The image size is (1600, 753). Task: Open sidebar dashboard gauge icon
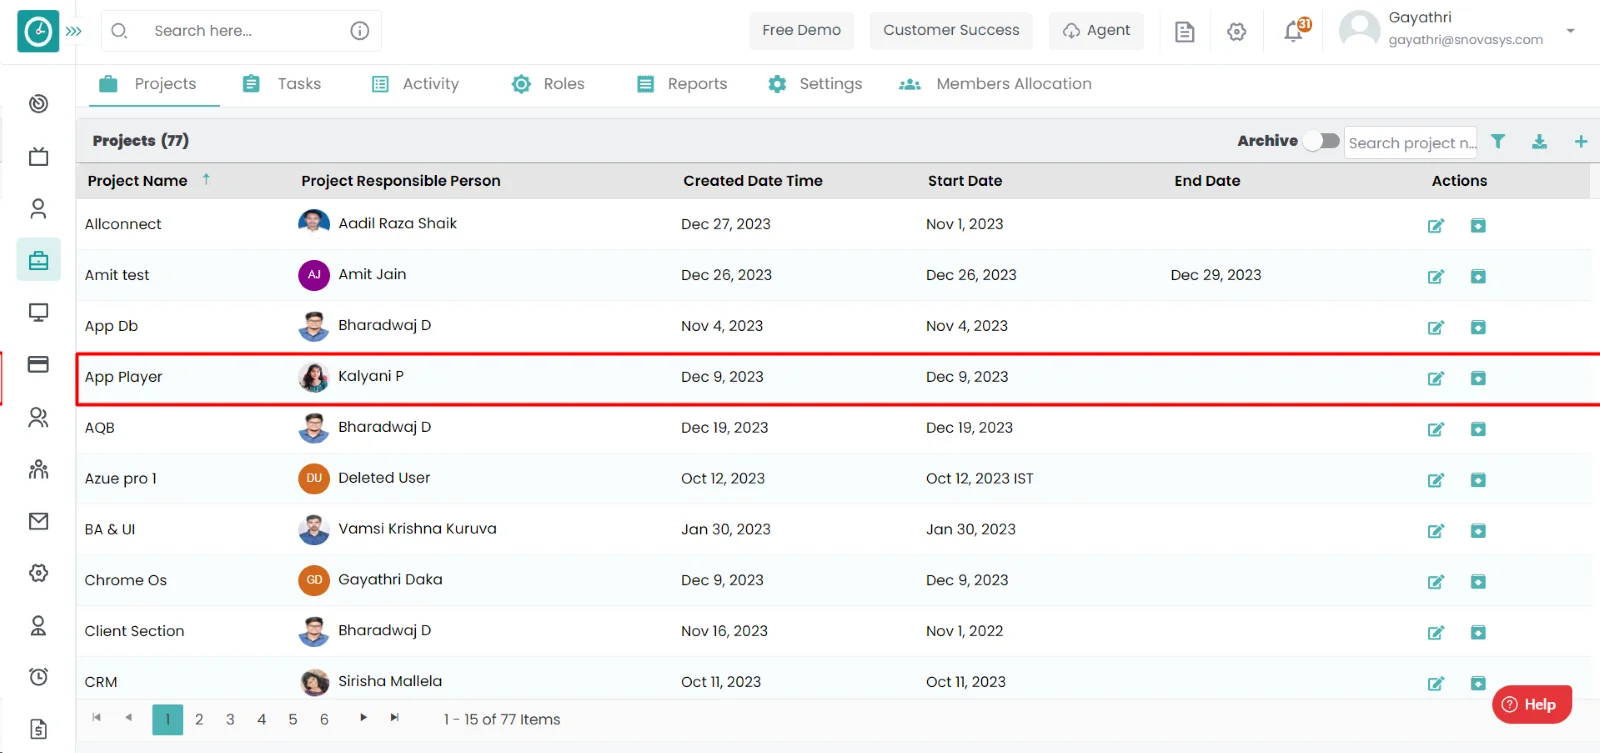tap(38, 104)
